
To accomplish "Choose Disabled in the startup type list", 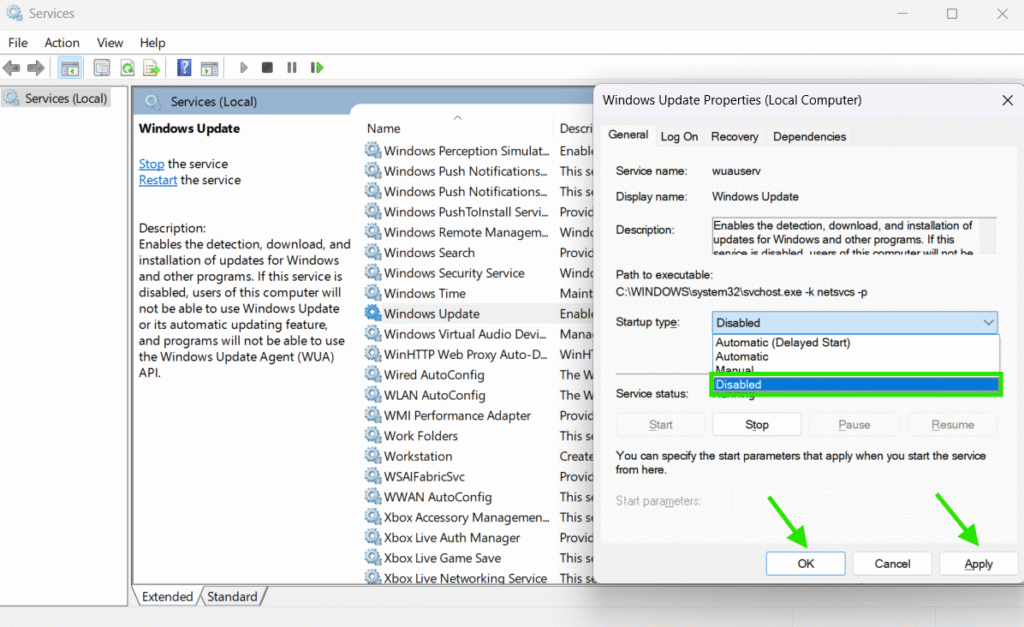I will click(854, 384).
